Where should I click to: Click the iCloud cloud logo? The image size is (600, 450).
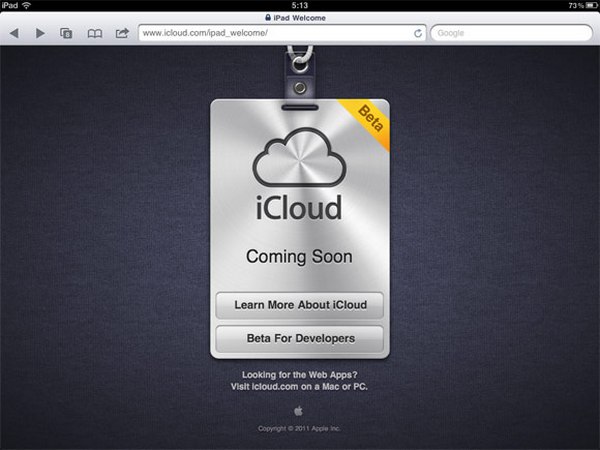pos(300,158)
